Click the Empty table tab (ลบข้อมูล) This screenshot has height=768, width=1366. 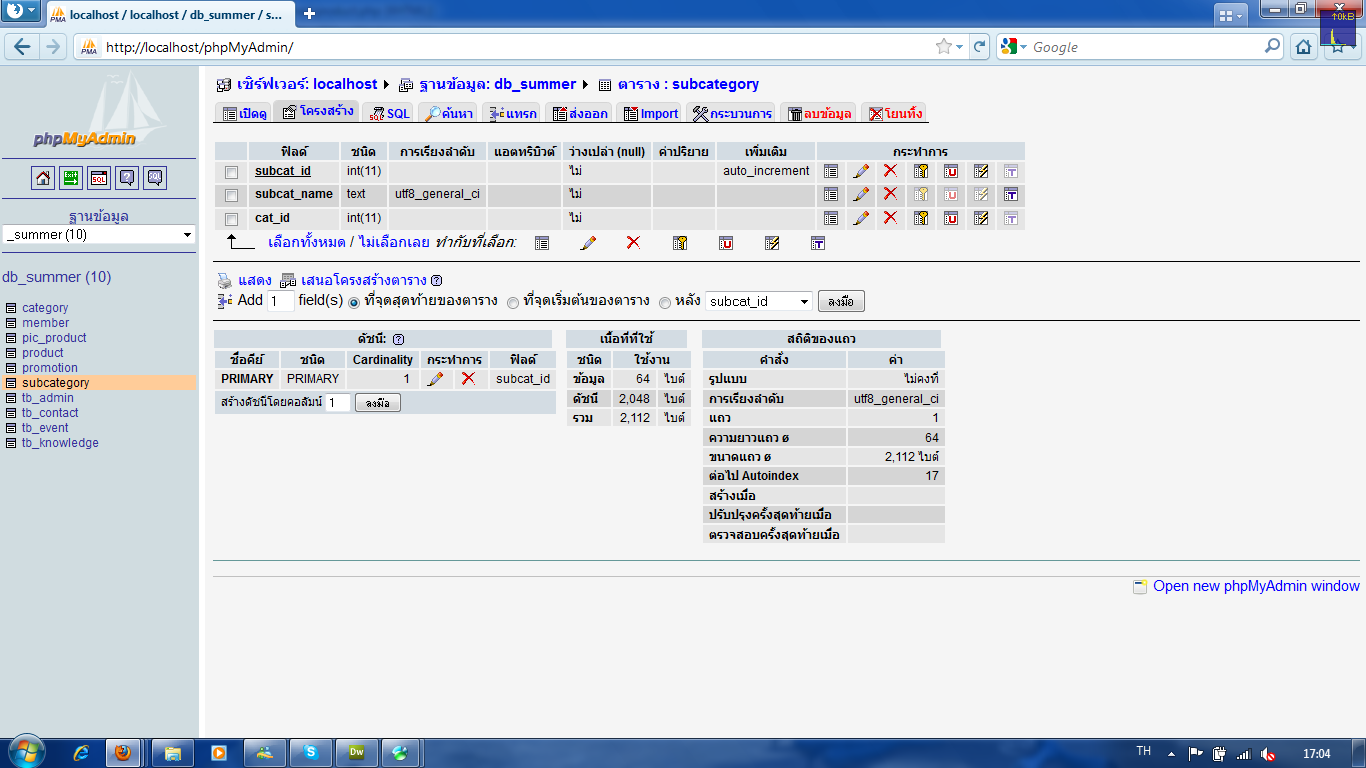click(819, 113)
